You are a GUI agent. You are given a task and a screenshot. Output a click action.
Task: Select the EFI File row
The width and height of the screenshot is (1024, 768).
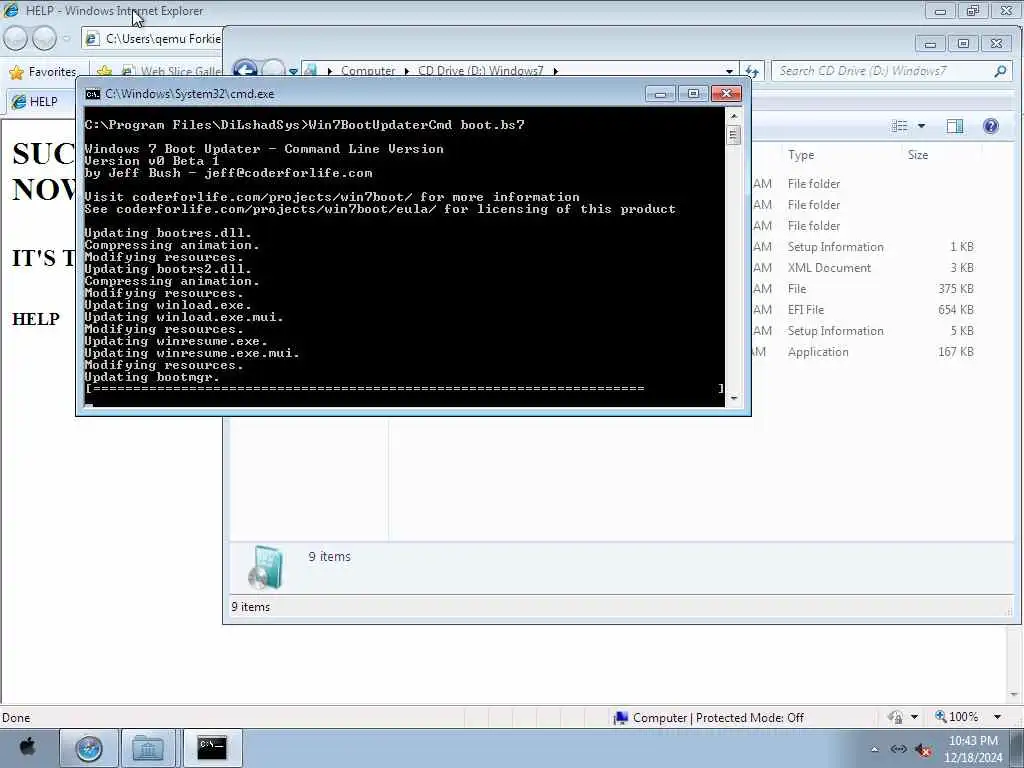pyautogui.click(x=862, y=310)
